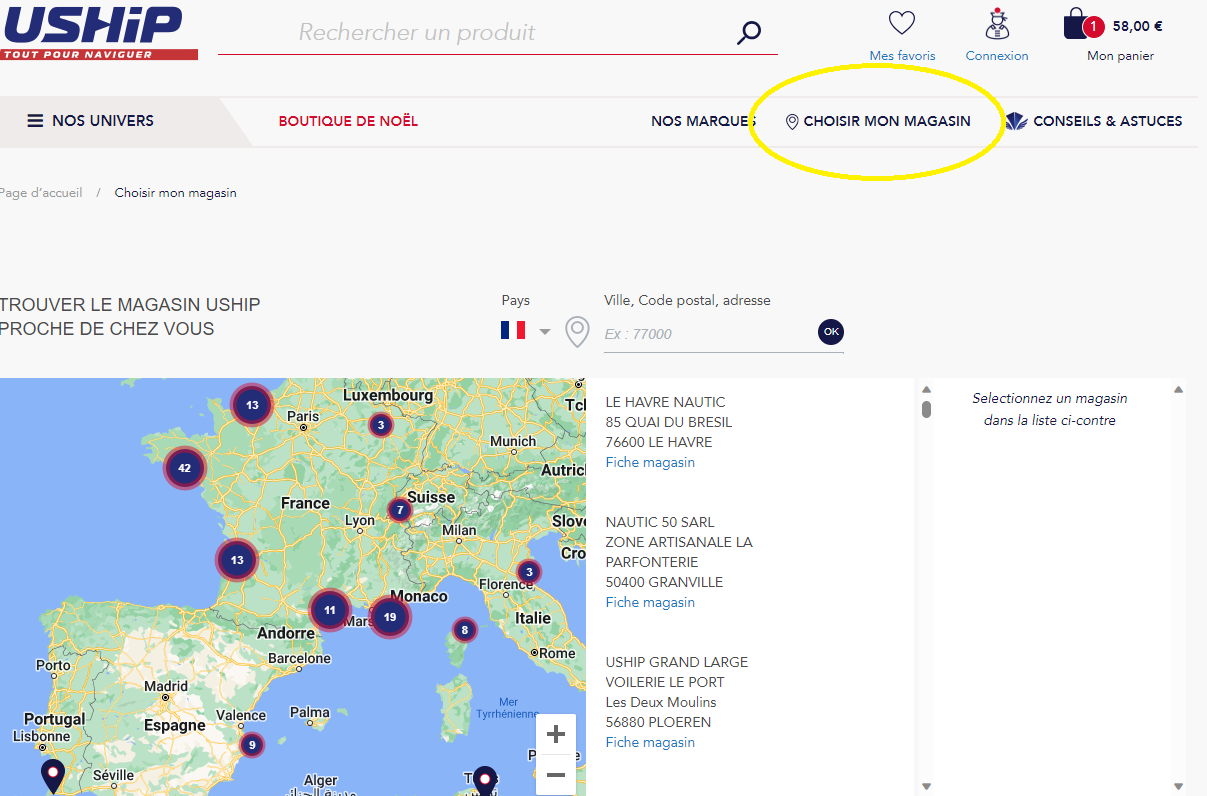Click the OK button
1207x796 pixels.
[831, 331]
